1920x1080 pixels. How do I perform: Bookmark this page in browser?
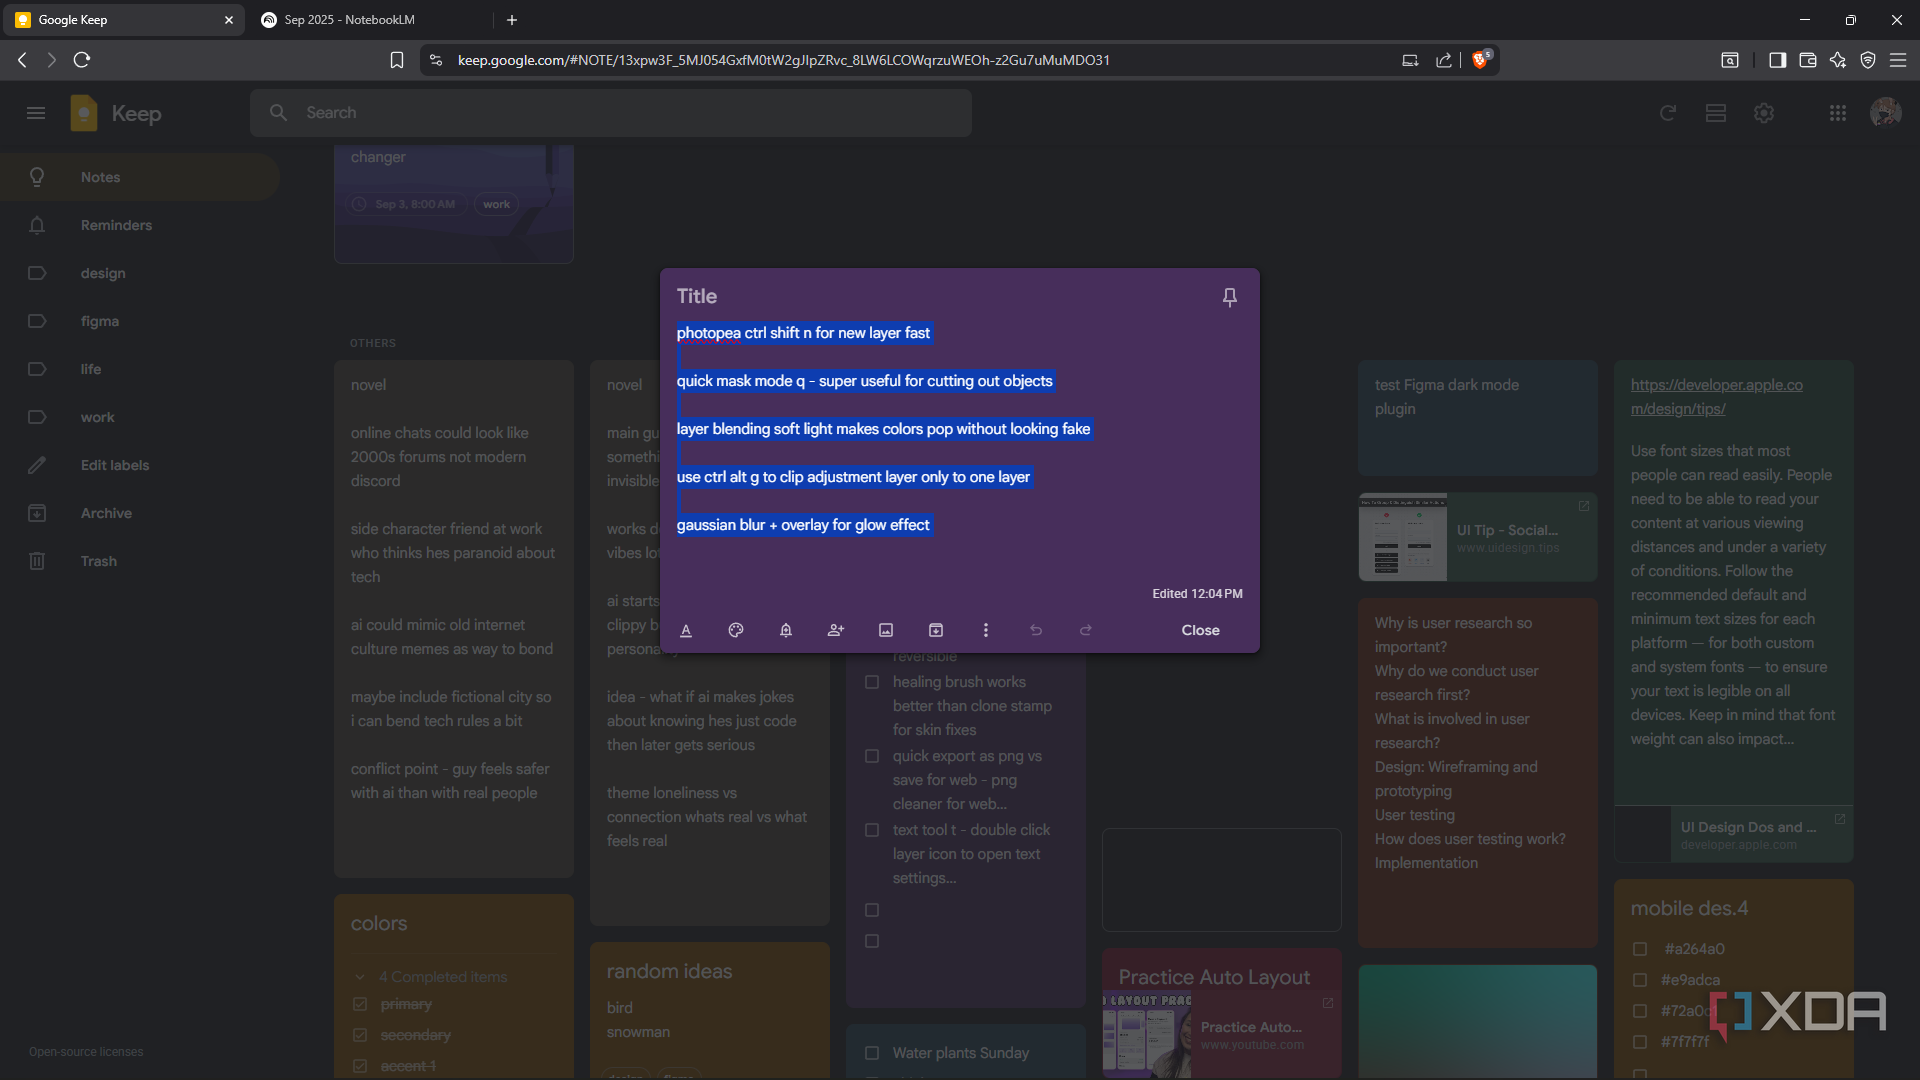[x=397, y=60]
